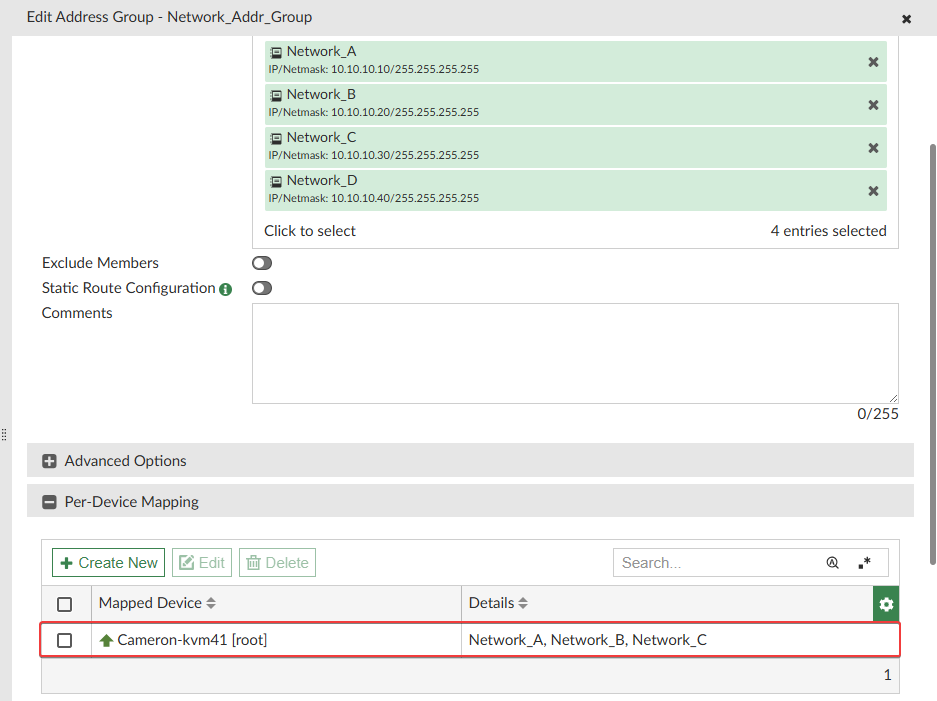Click the Create New button
The width and height of the screenshot is (937, 701).
(108, 563)
